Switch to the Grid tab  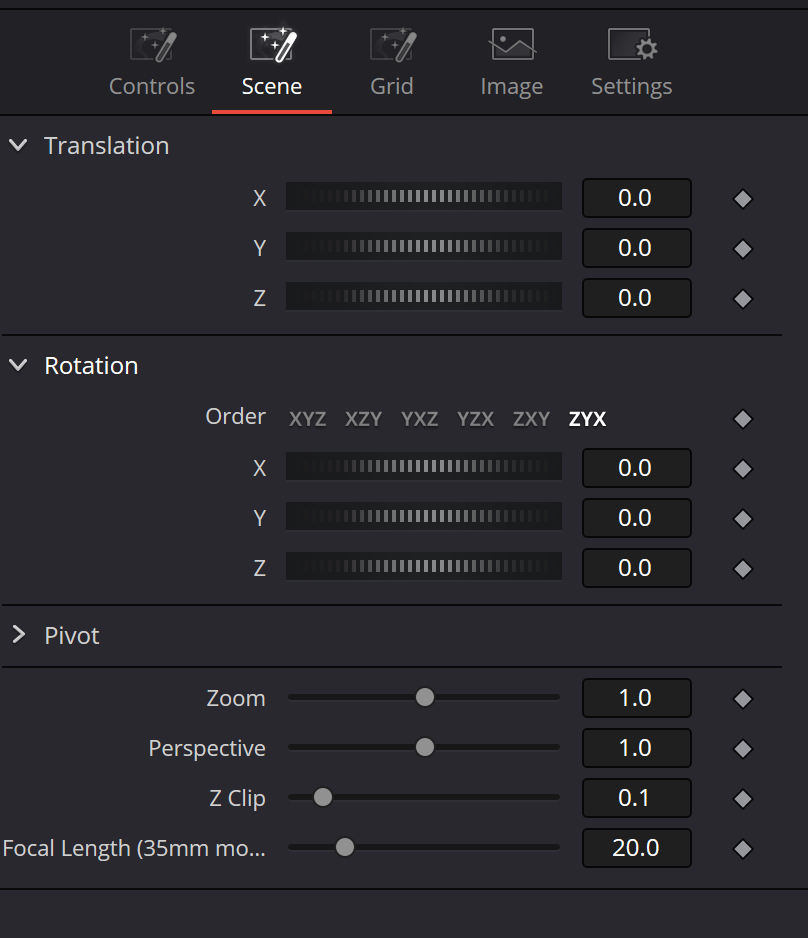pyautogui.click(x=392, y=63)
